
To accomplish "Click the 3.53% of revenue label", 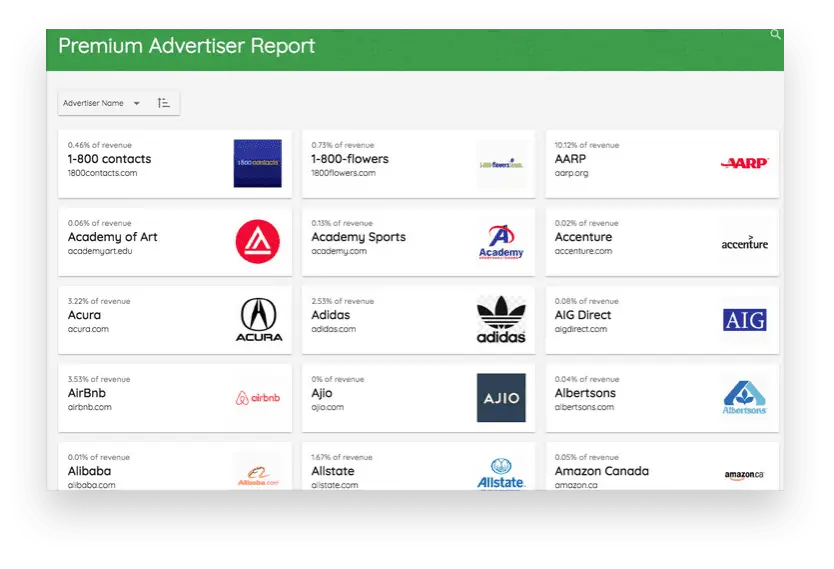I will click(x=99, y=380).
